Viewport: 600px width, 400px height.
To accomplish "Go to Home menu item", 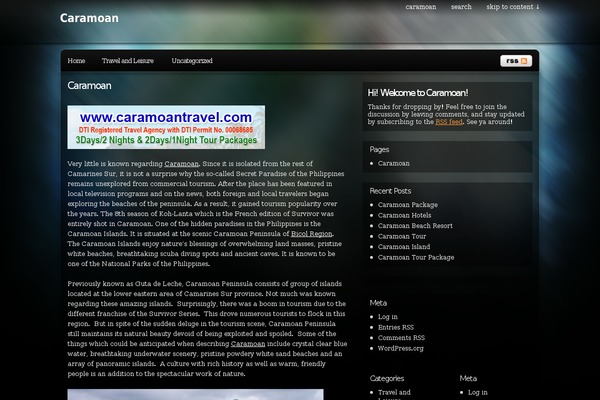I will [76, 60].
